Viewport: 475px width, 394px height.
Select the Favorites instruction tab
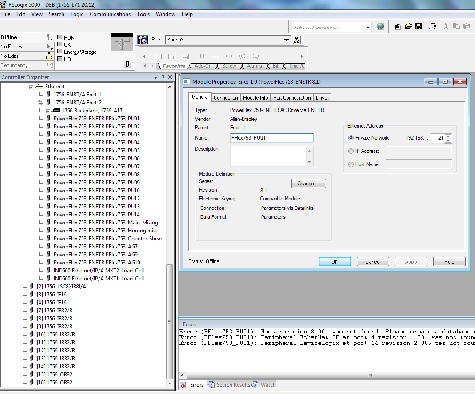pos(174,66)
